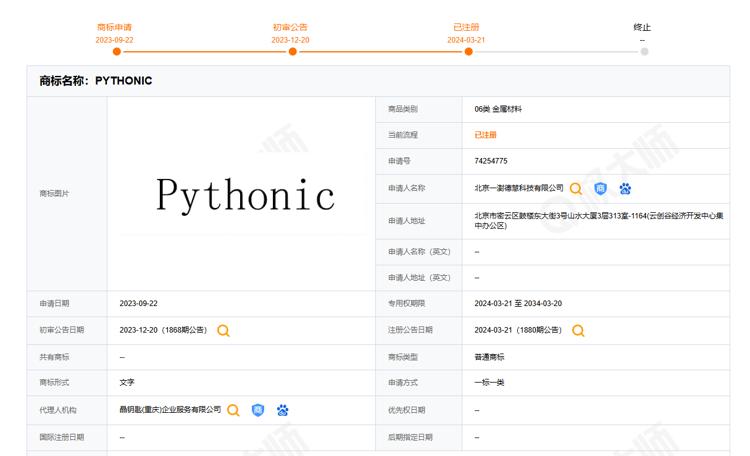Click the 商标图片 label
This screenshot has height=456, width=750.
coord(54,193)
